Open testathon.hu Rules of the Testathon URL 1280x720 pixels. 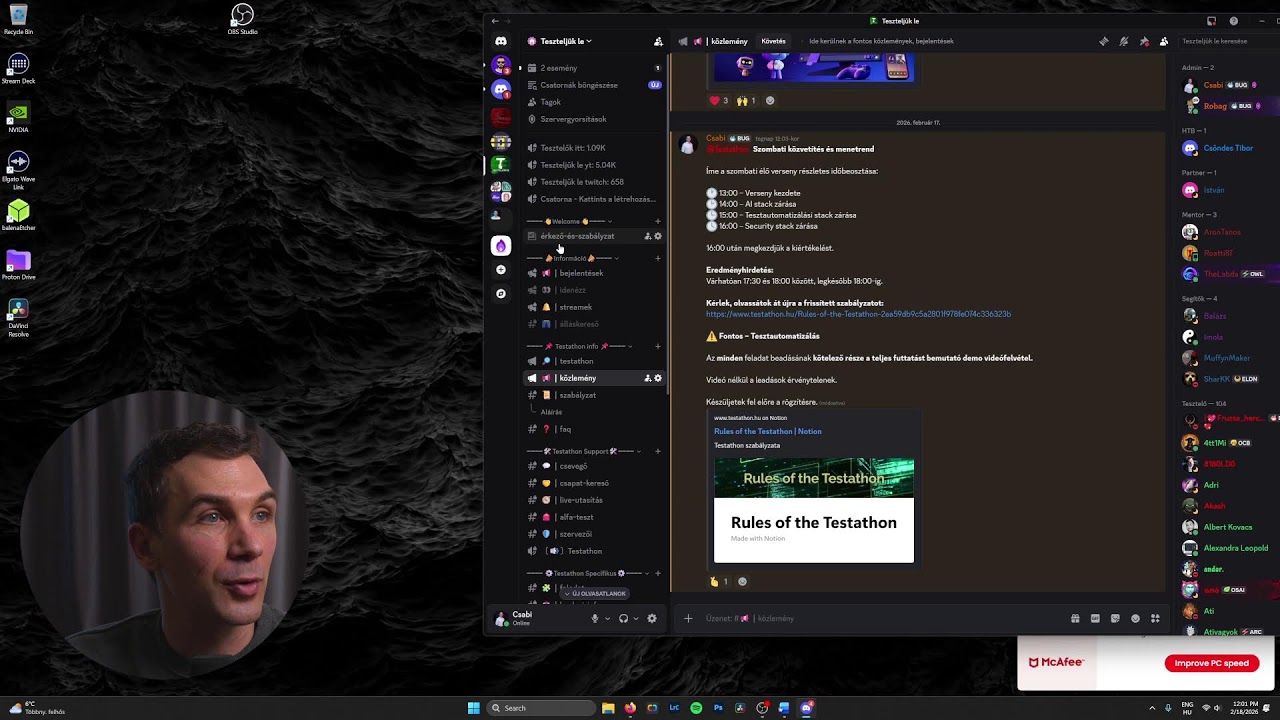(858, 314)
